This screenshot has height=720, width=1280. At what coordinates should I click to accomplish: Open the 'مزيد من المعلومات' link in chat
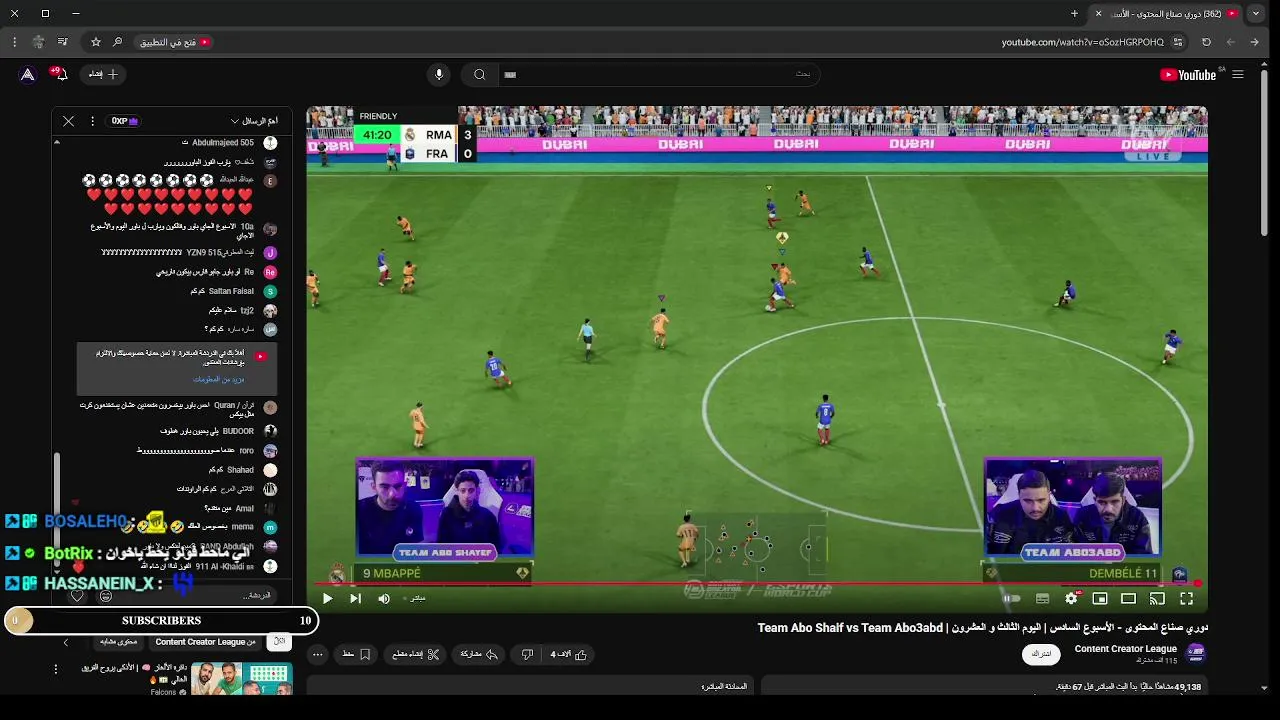tap(218, 379)
